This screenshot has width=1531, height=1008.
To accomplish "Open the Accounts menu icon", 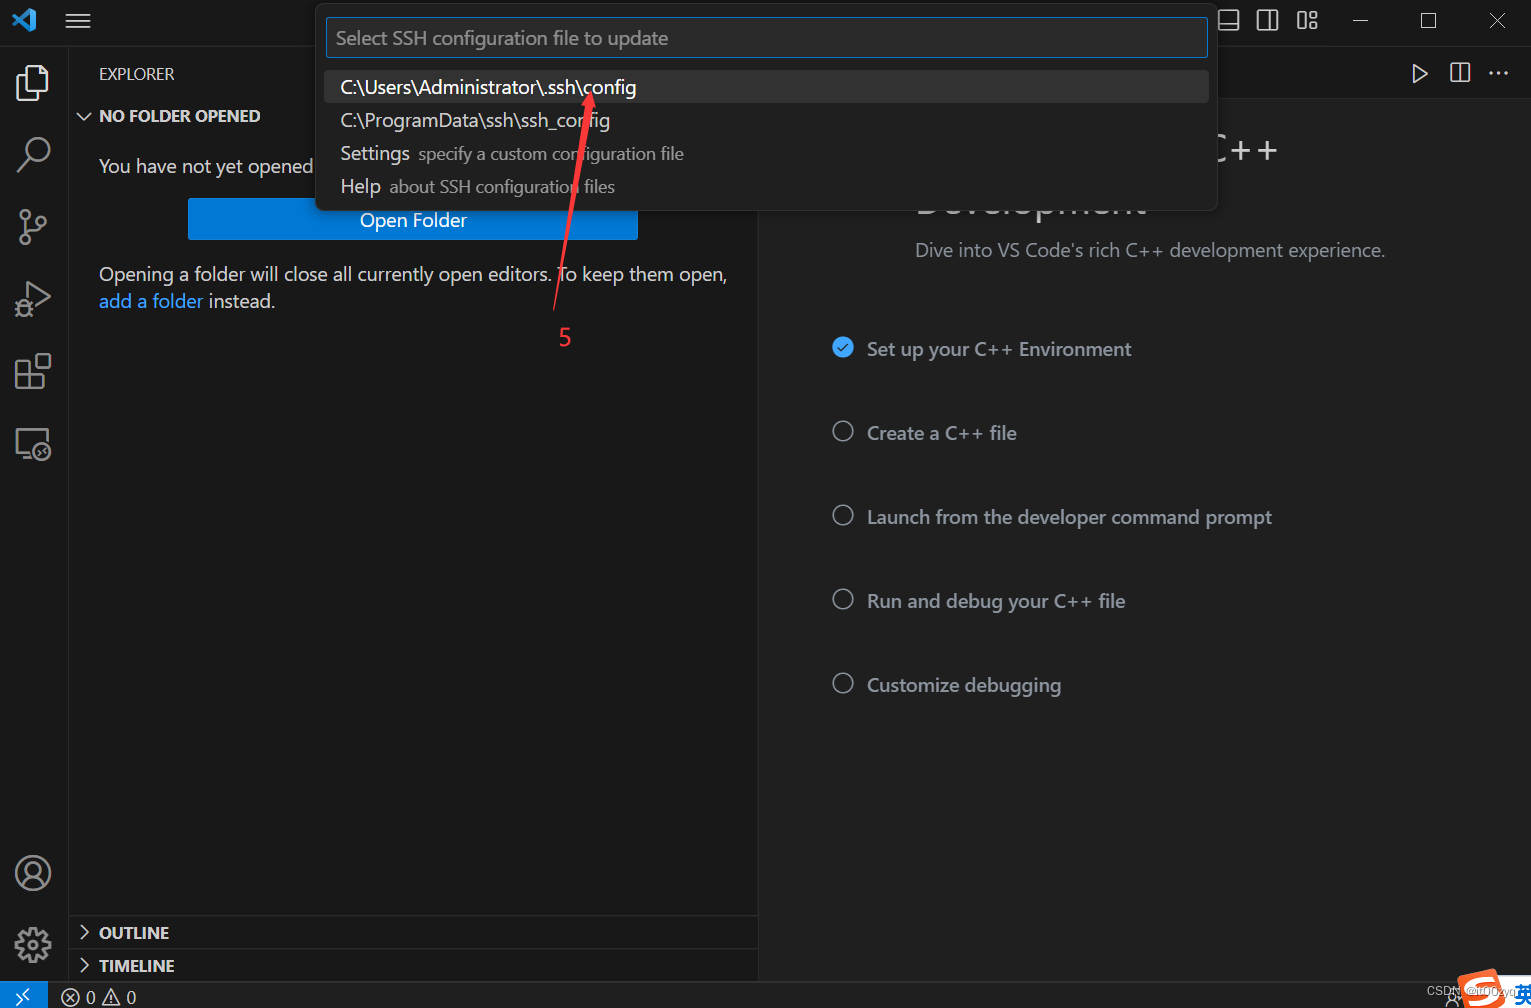I will click(33, 873).
